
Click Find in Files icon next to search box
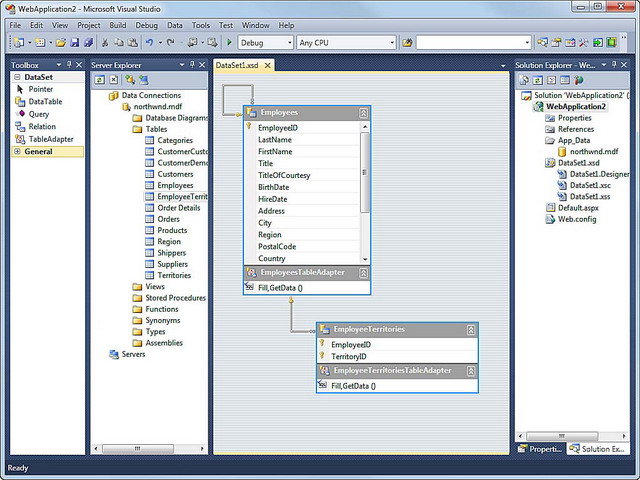click(x=407, y=42)
